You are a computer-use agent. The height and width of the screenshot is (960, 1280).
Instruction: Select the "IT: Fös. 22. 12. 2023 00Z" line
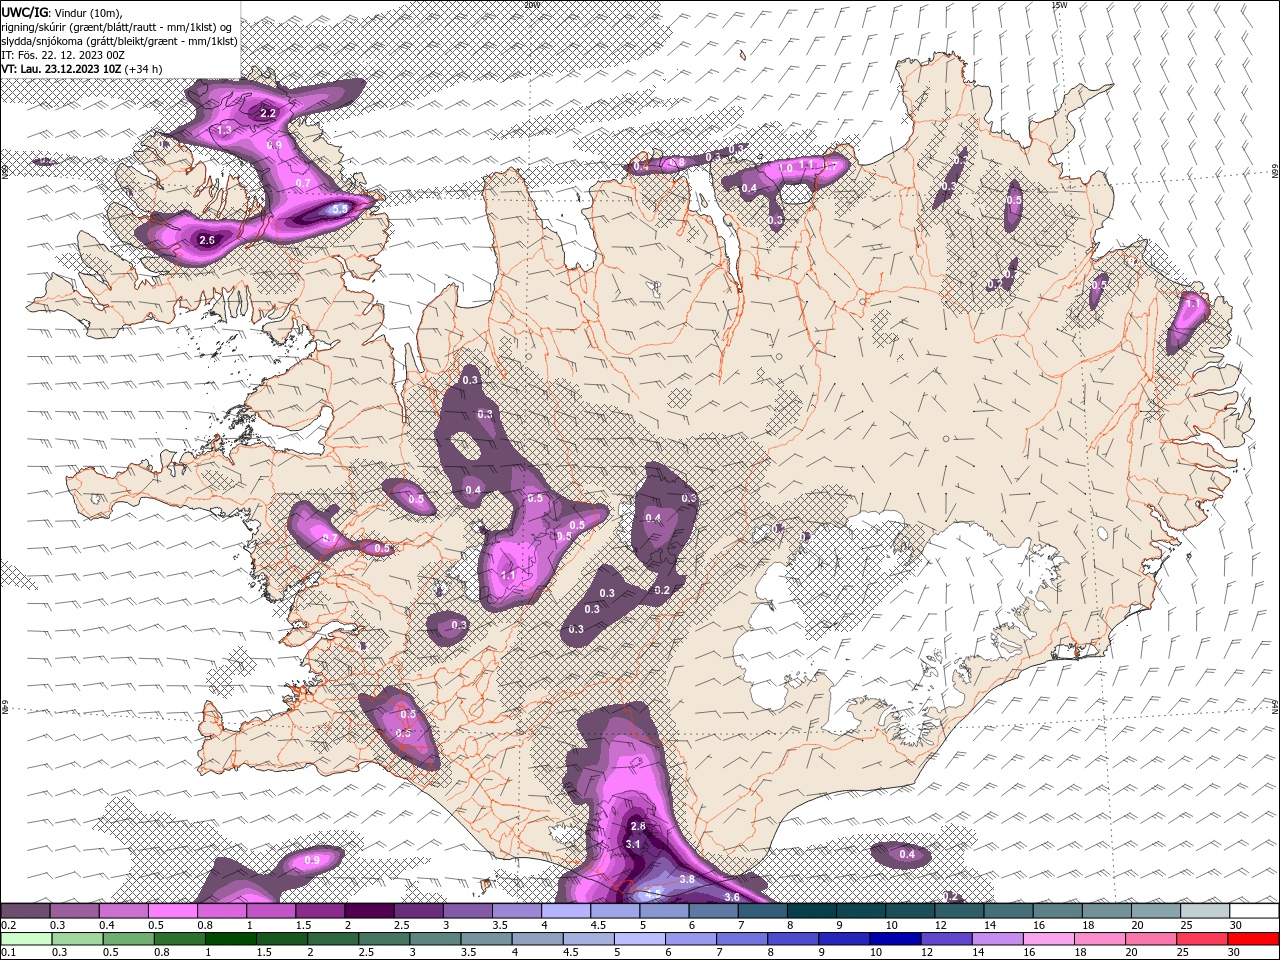[x=63, y=55]
